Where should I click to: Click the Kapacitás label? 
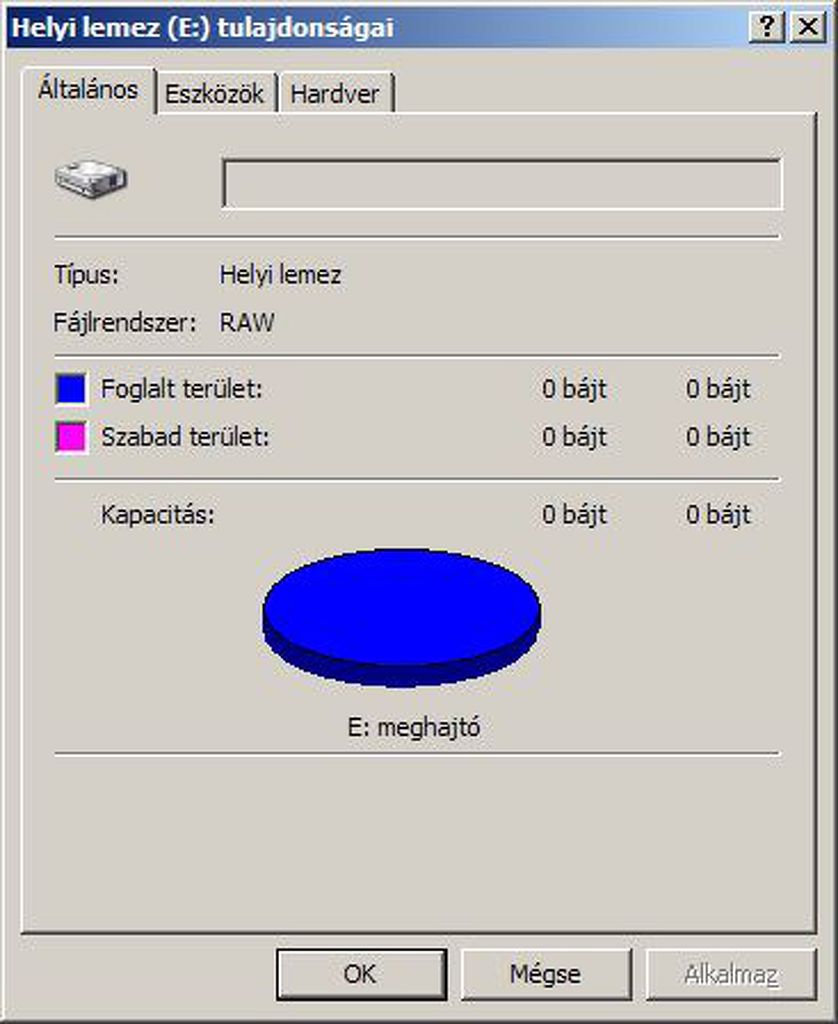[x=157, y=515]
